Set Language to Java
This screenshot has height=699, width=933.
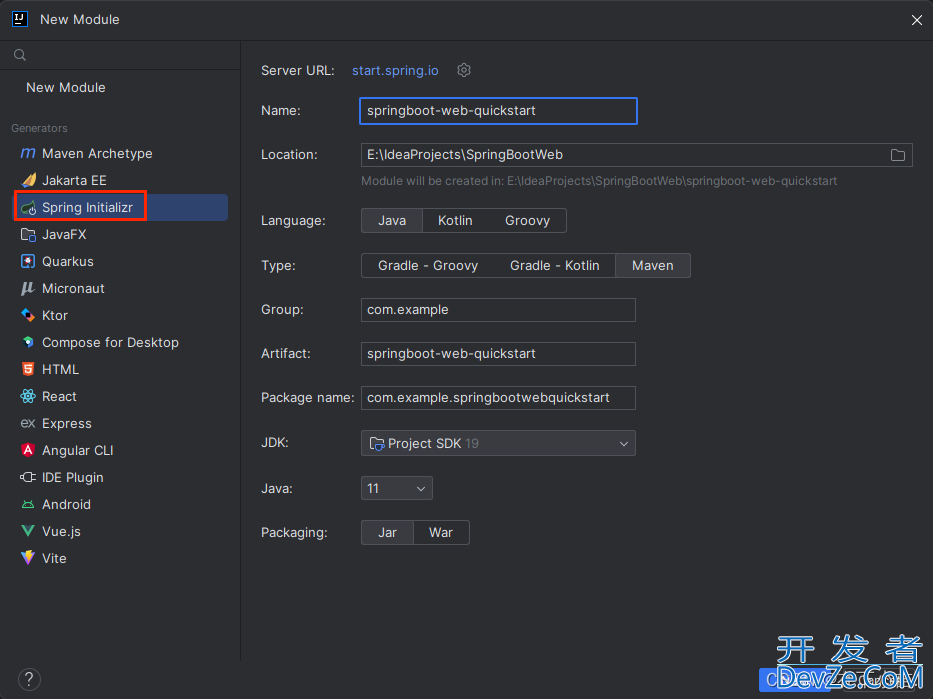392,221
